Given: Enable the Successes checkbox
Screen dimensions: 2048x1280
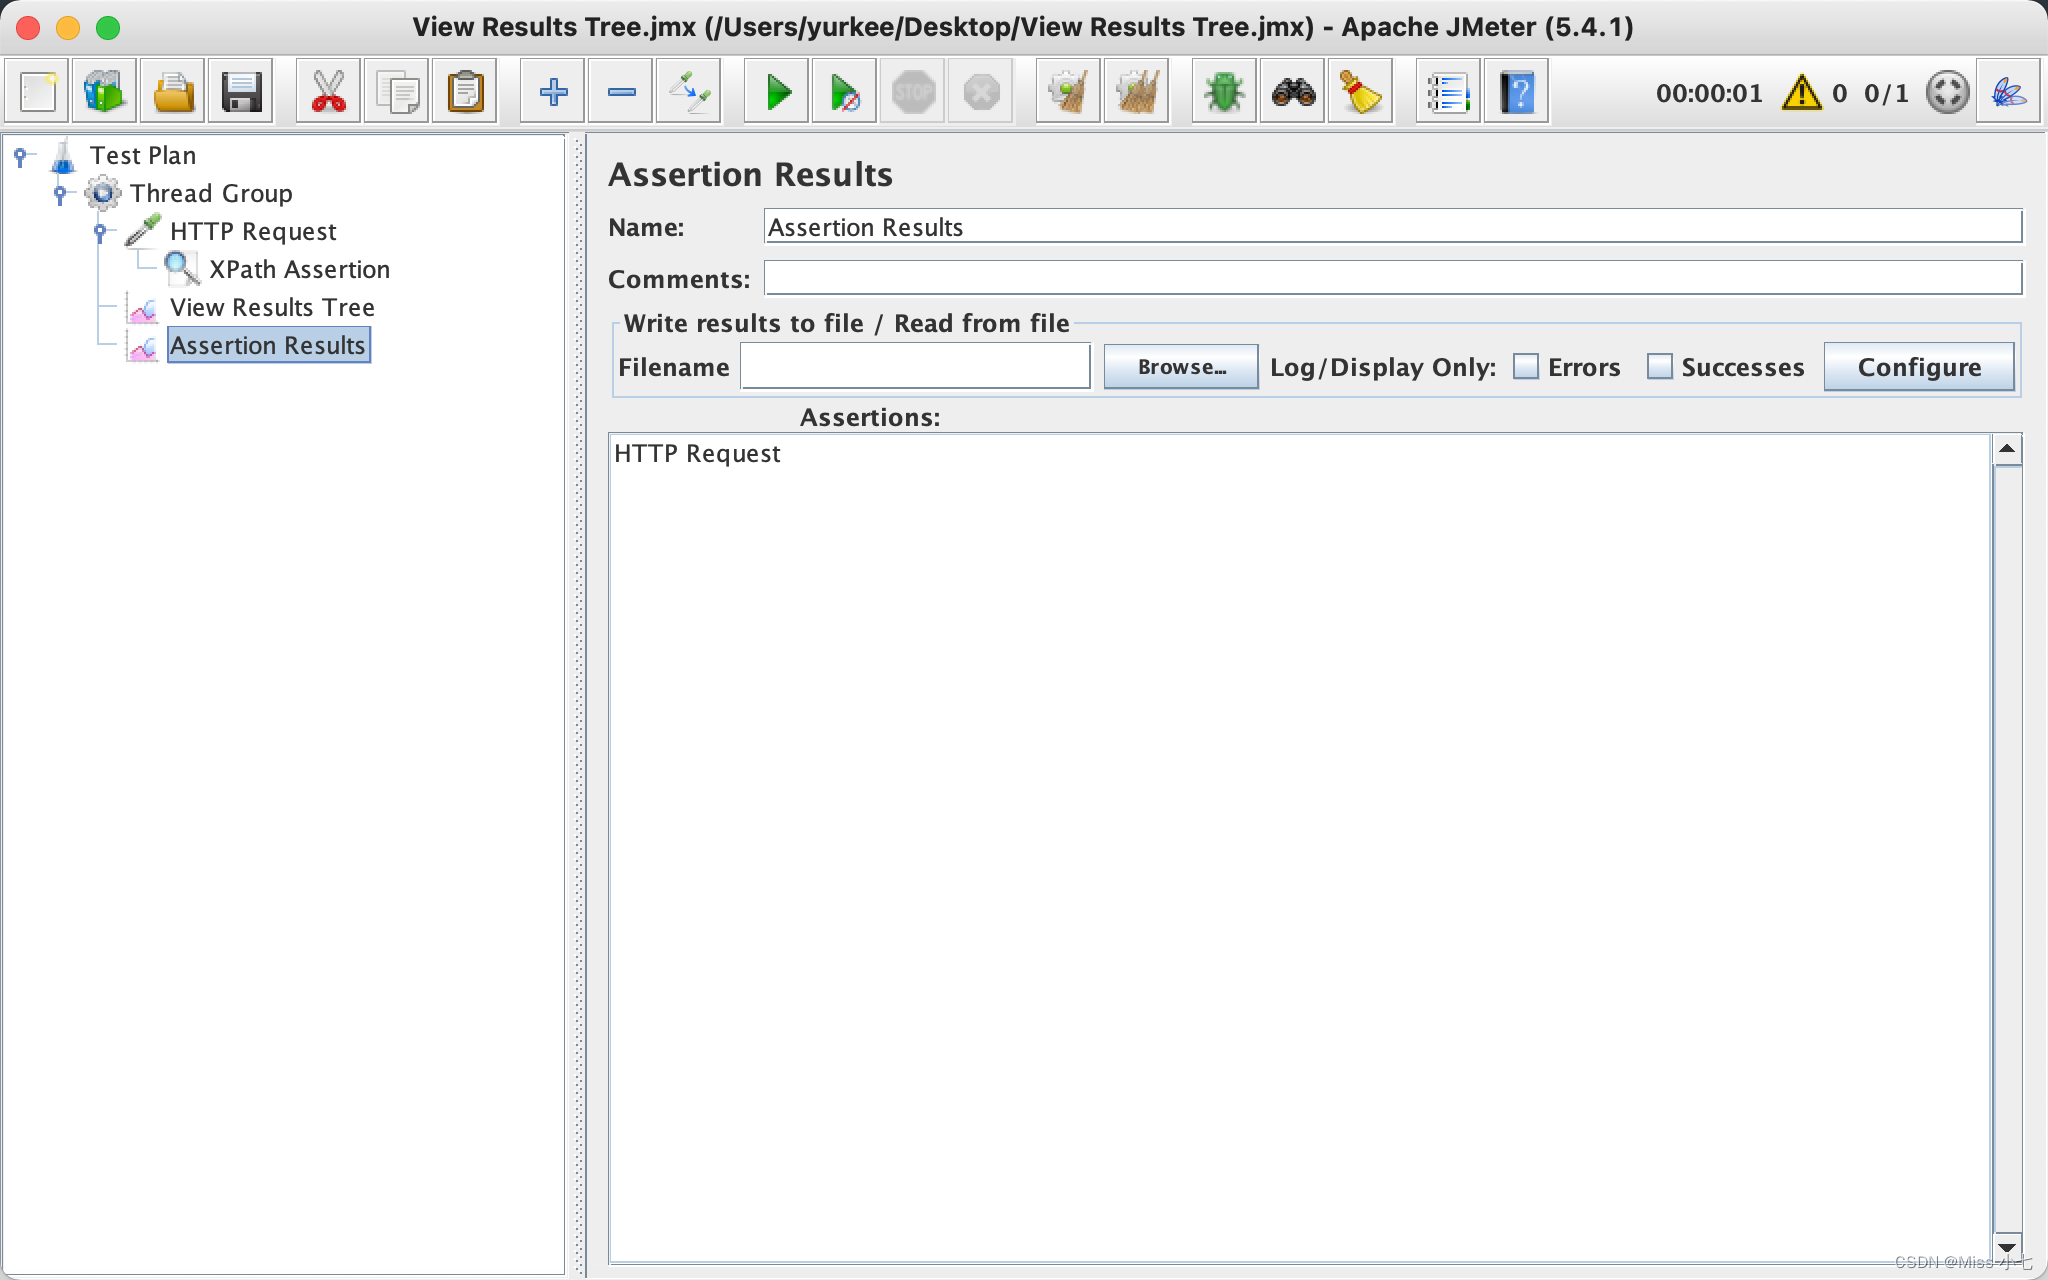Looking at the screenshot, I should pos(1660,367).
